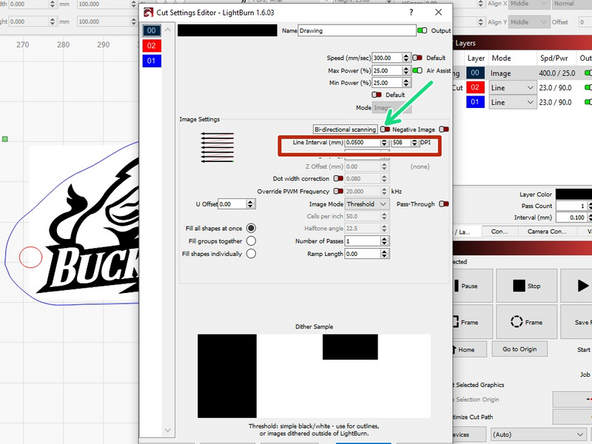
Task: Click the Pause button in Laser panel
Action: click(x=472, y=286)
